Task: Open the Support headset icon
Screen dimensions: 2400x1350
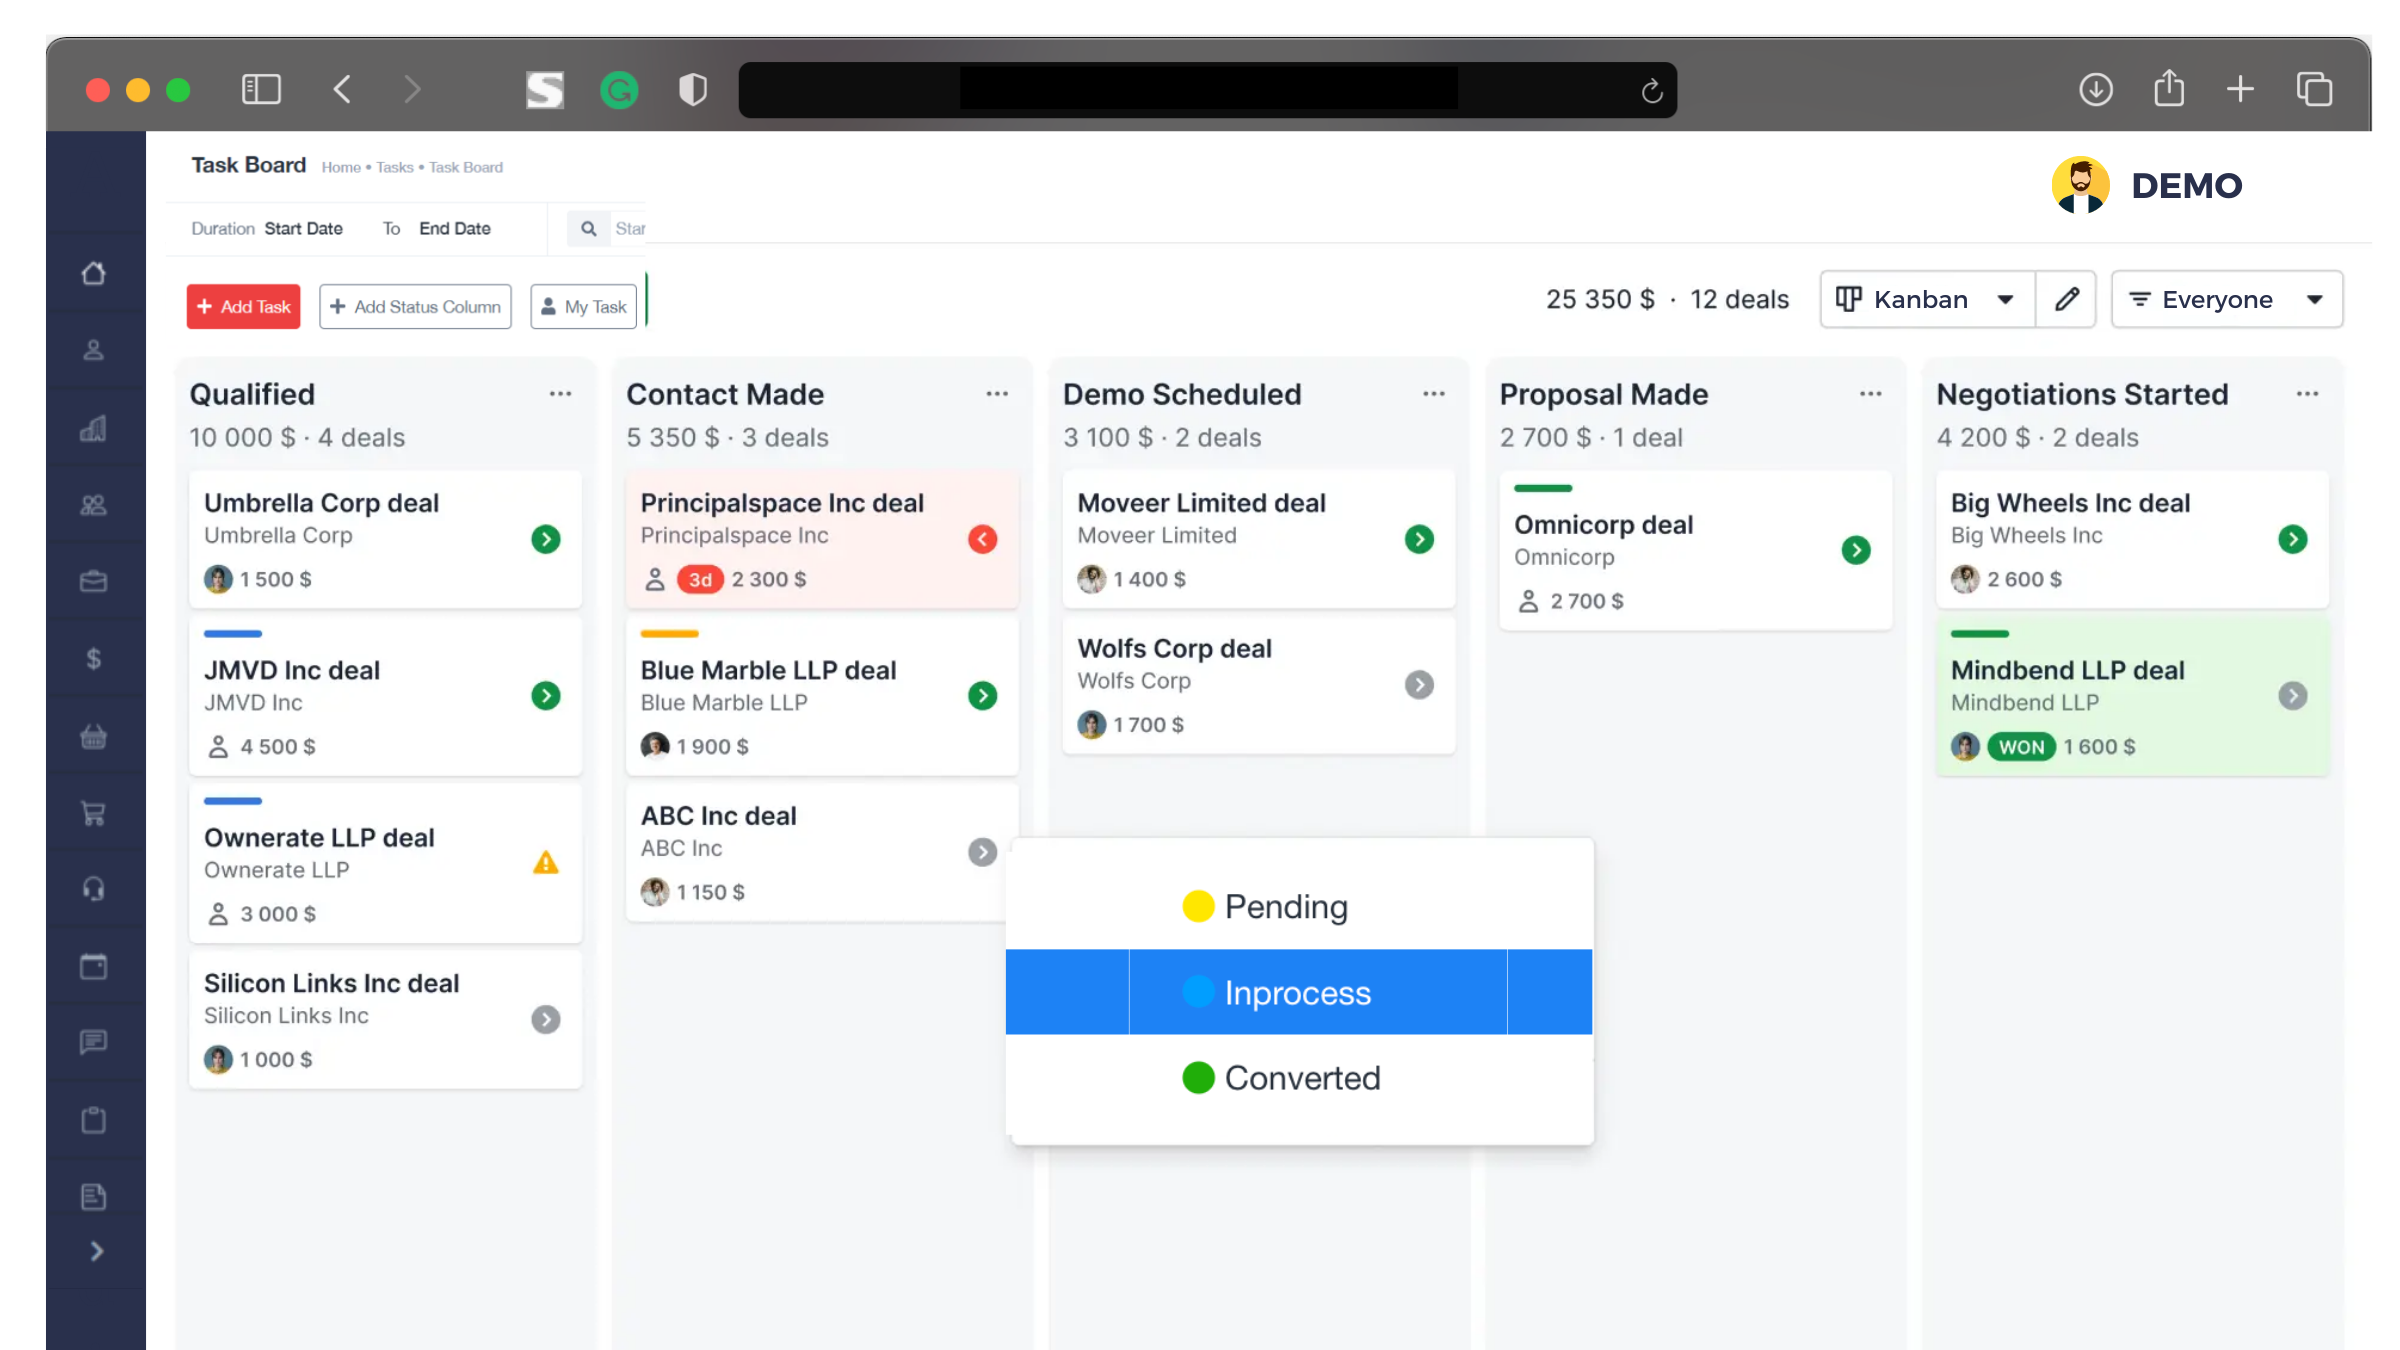Action: 95,888
